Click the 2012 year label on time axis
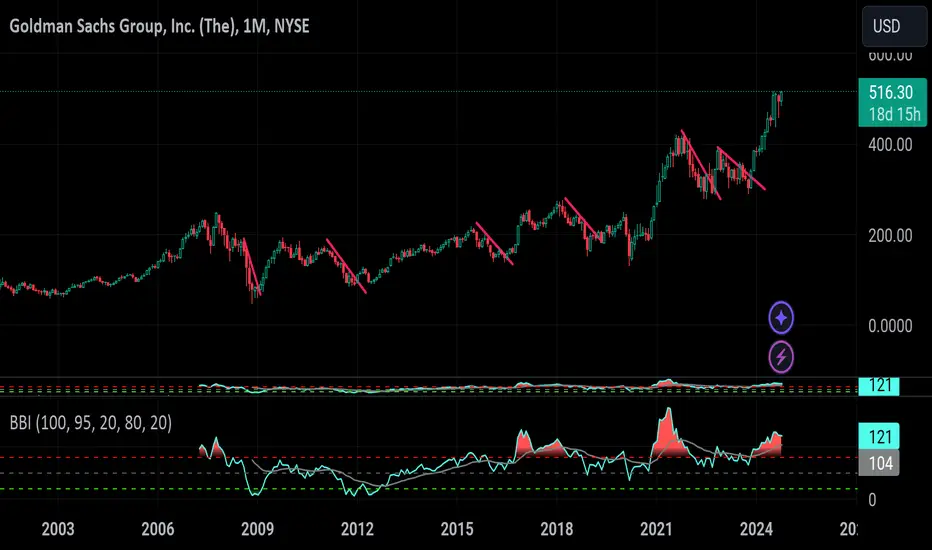 (357, 529)
